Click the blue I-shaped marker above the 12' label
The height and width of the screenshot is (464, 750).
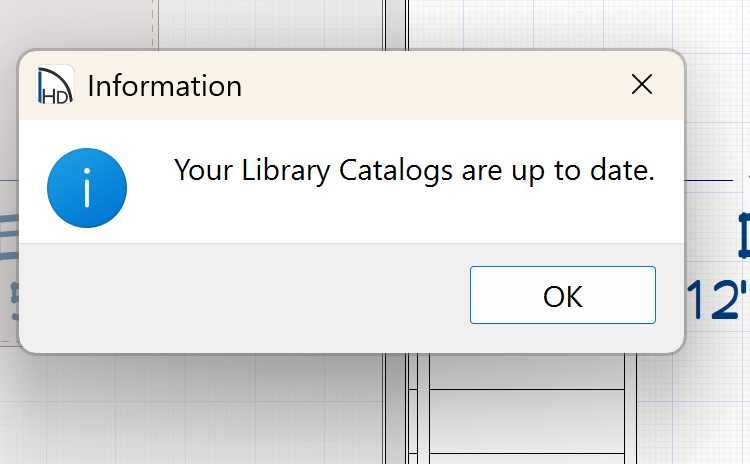[x=744, y=235]
